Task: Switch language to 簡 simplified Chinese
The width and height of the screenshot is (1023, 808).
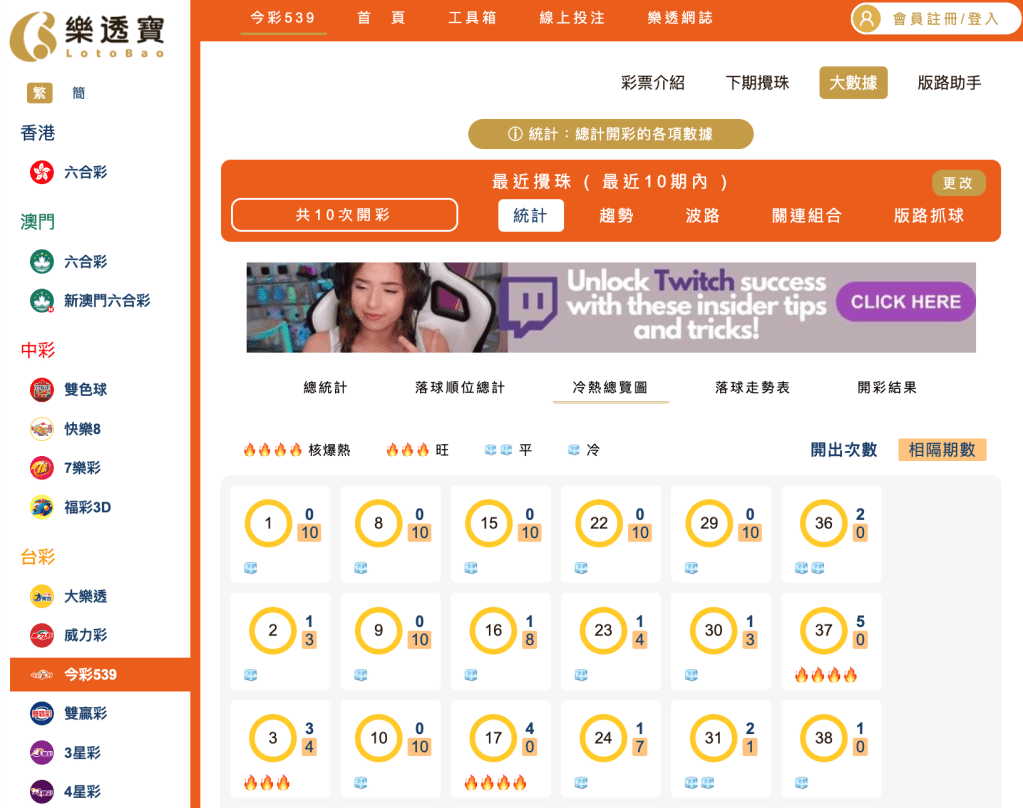Action: click(x=79, y=92)
